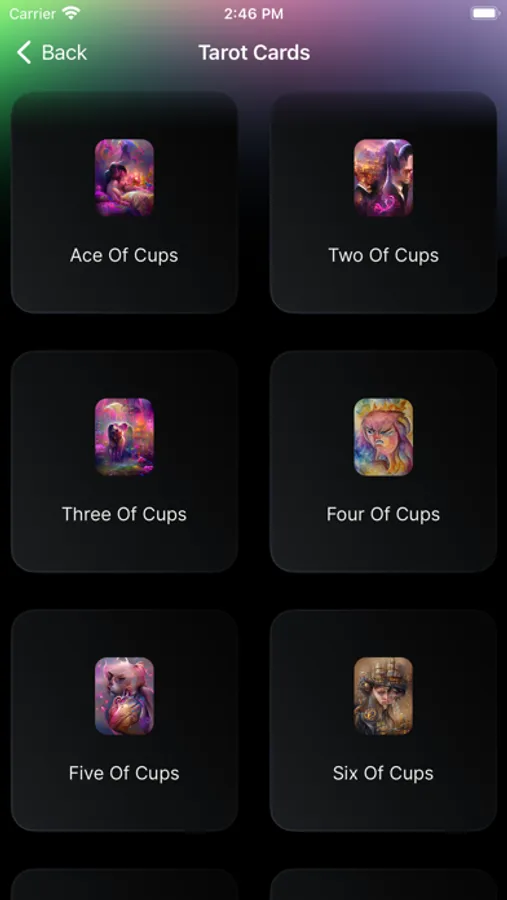Select the Two Of Cups card image
This screenshot has height=900, width=507.
tap(383, 178)
